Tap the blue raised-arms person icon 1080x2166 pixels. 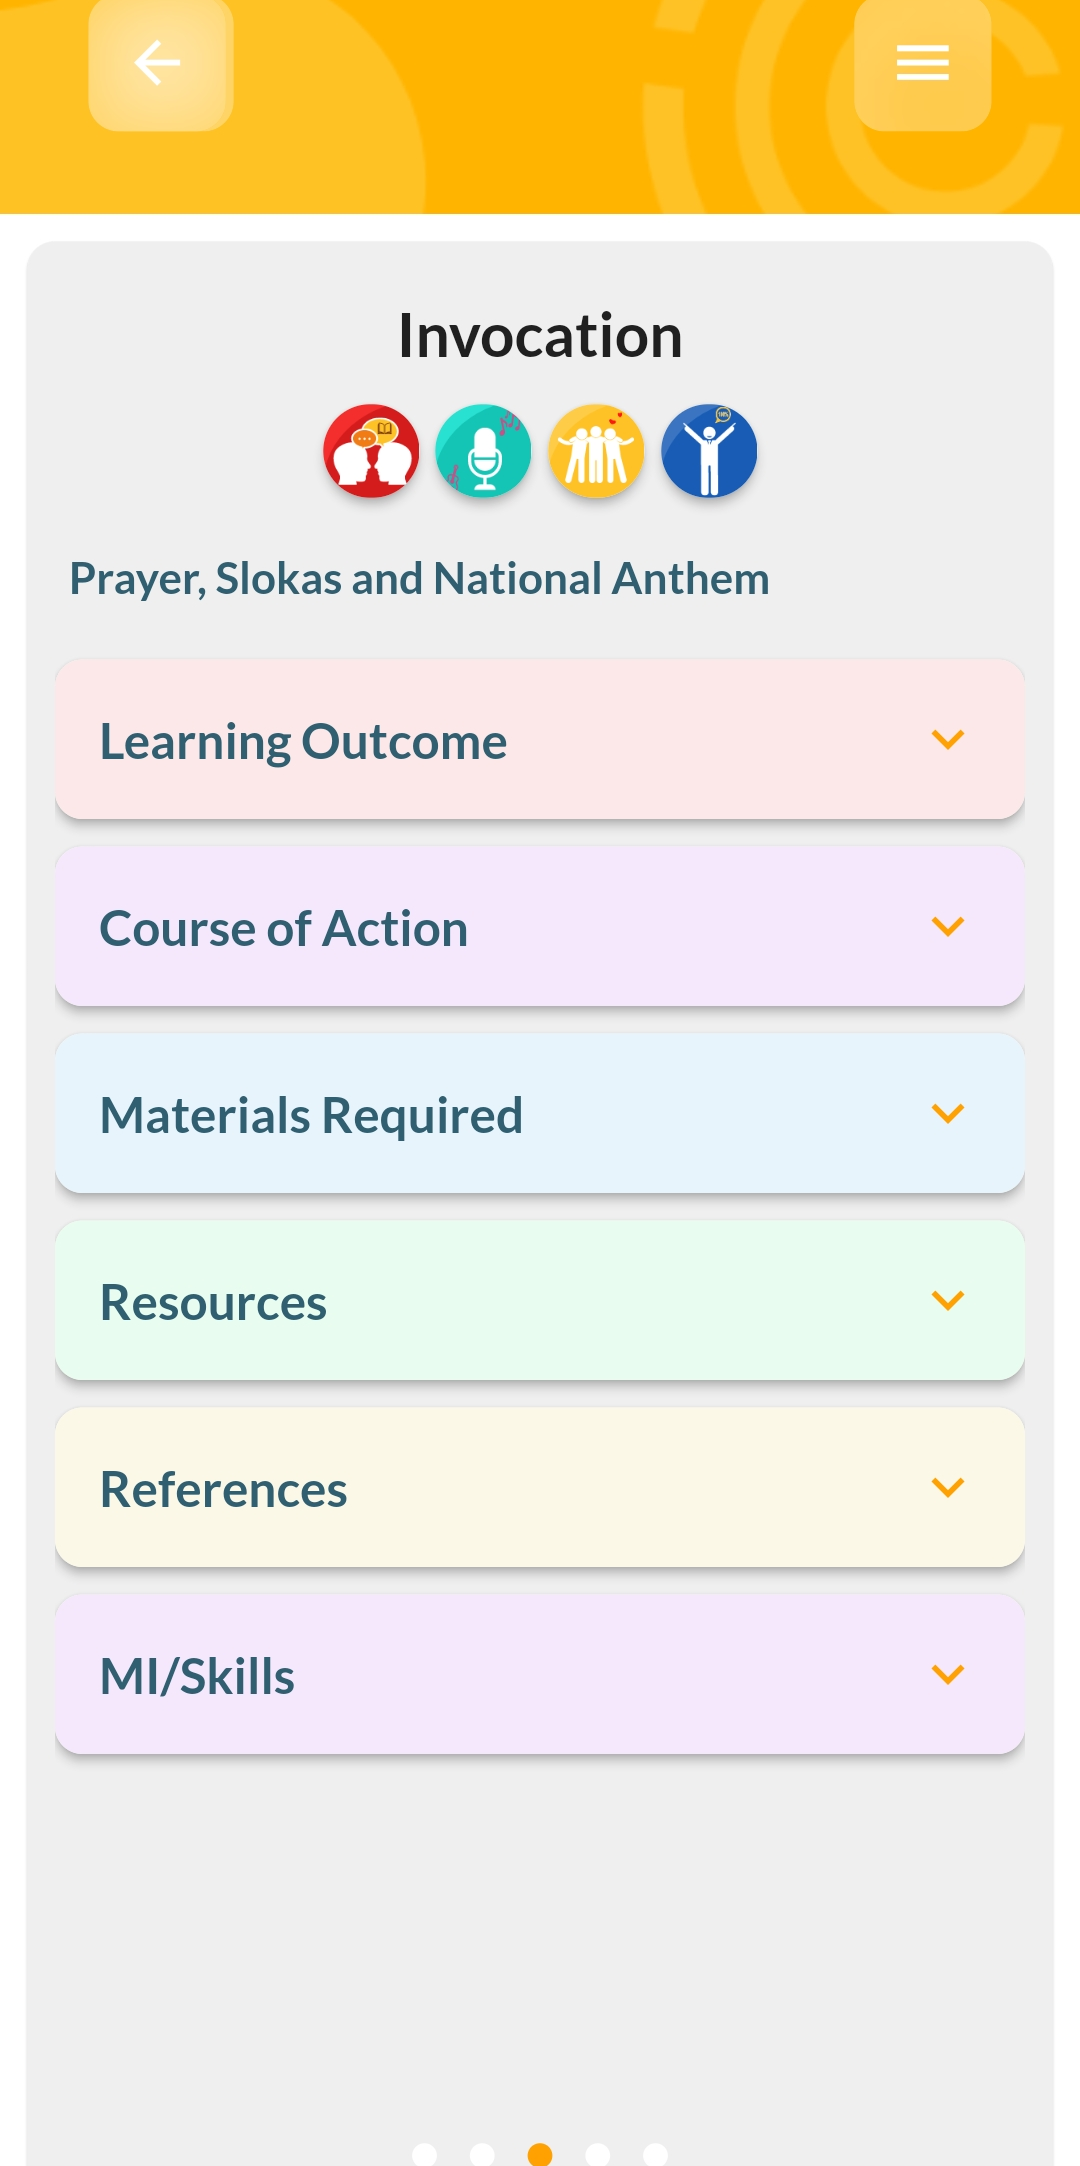[x=709, y=451]
